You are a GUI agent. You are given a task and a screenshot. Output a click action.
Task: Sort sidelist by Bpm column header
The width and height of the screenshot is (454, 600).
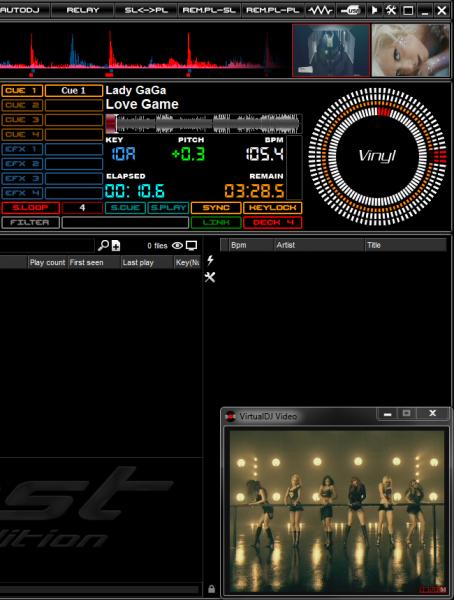click(251, 245)
